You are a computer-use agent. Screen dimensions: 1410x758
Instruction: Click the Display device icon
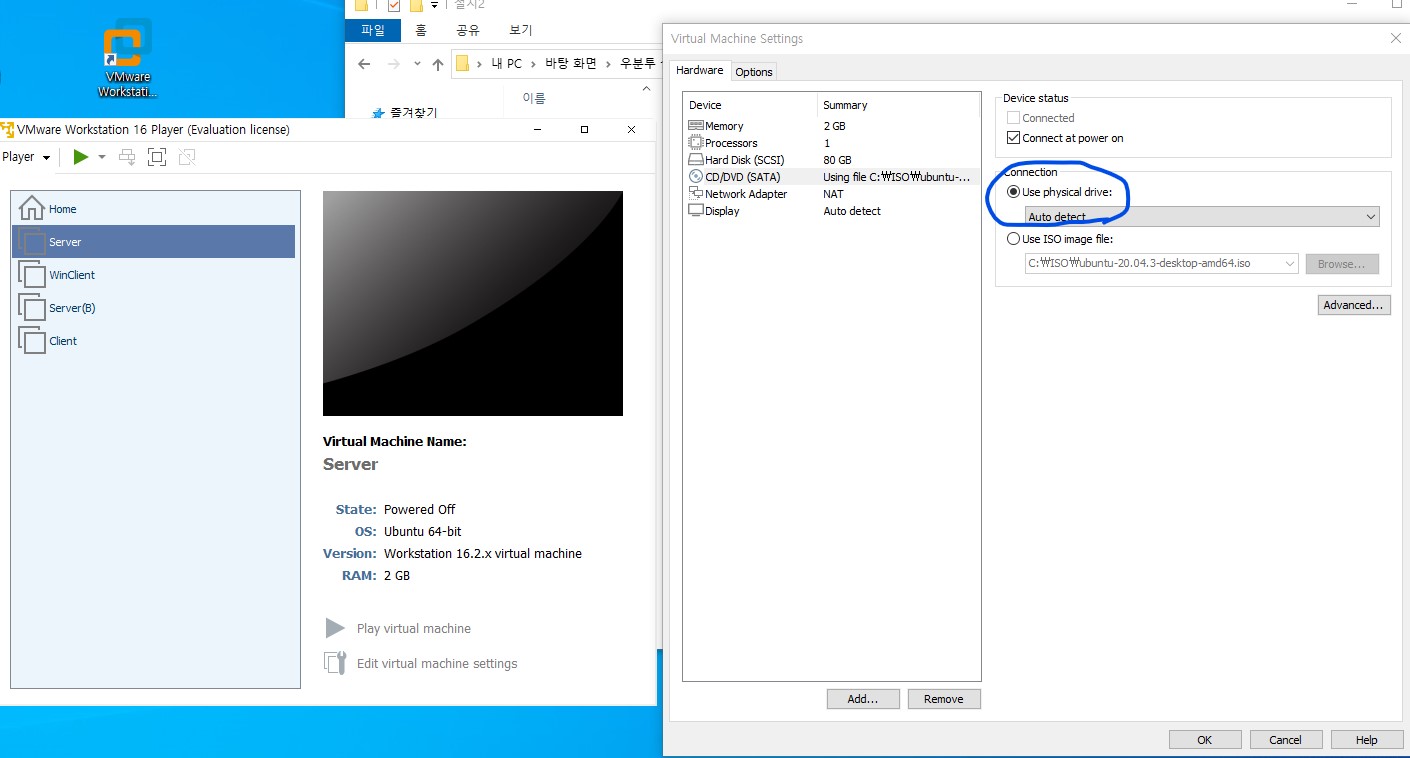coord(696,211)
